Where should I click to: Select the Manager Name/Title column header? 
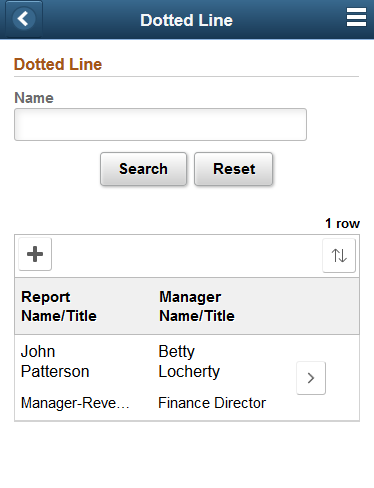197,306
